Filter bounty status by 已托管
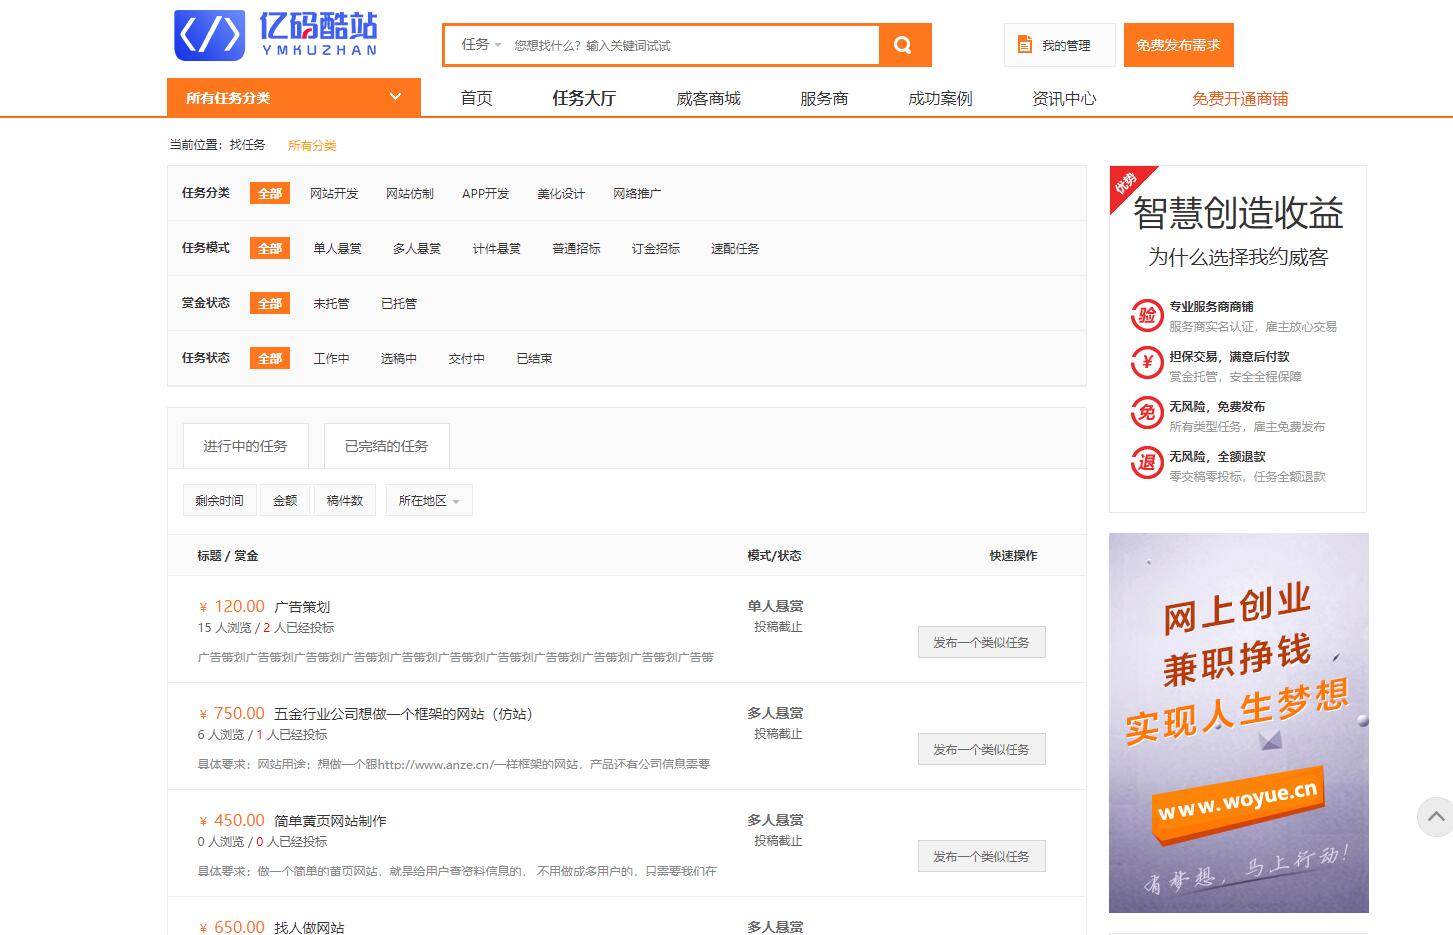This screenshot has height=935, width=1453. pos(399,303)
